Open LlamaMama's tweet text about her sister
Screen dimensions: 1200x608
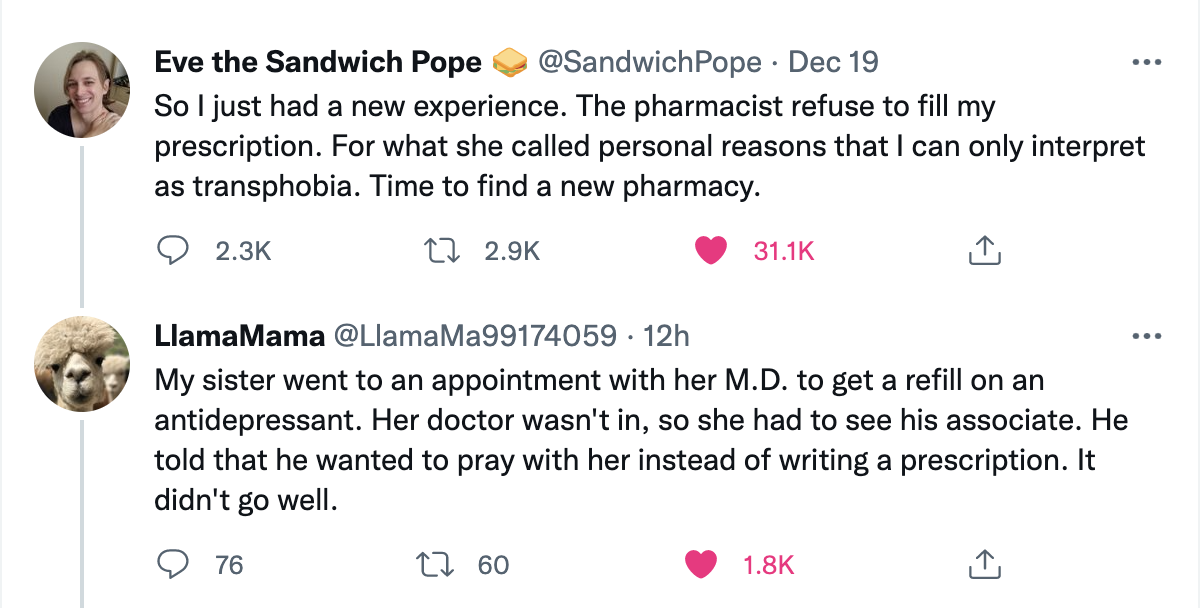[640, 440]
